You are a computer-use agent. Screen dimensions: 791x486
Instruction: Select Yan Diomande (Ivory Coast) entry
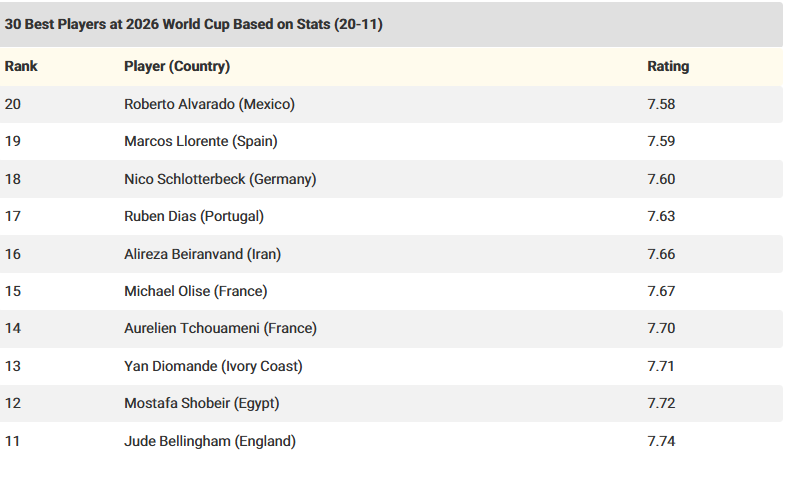[213, 366]
